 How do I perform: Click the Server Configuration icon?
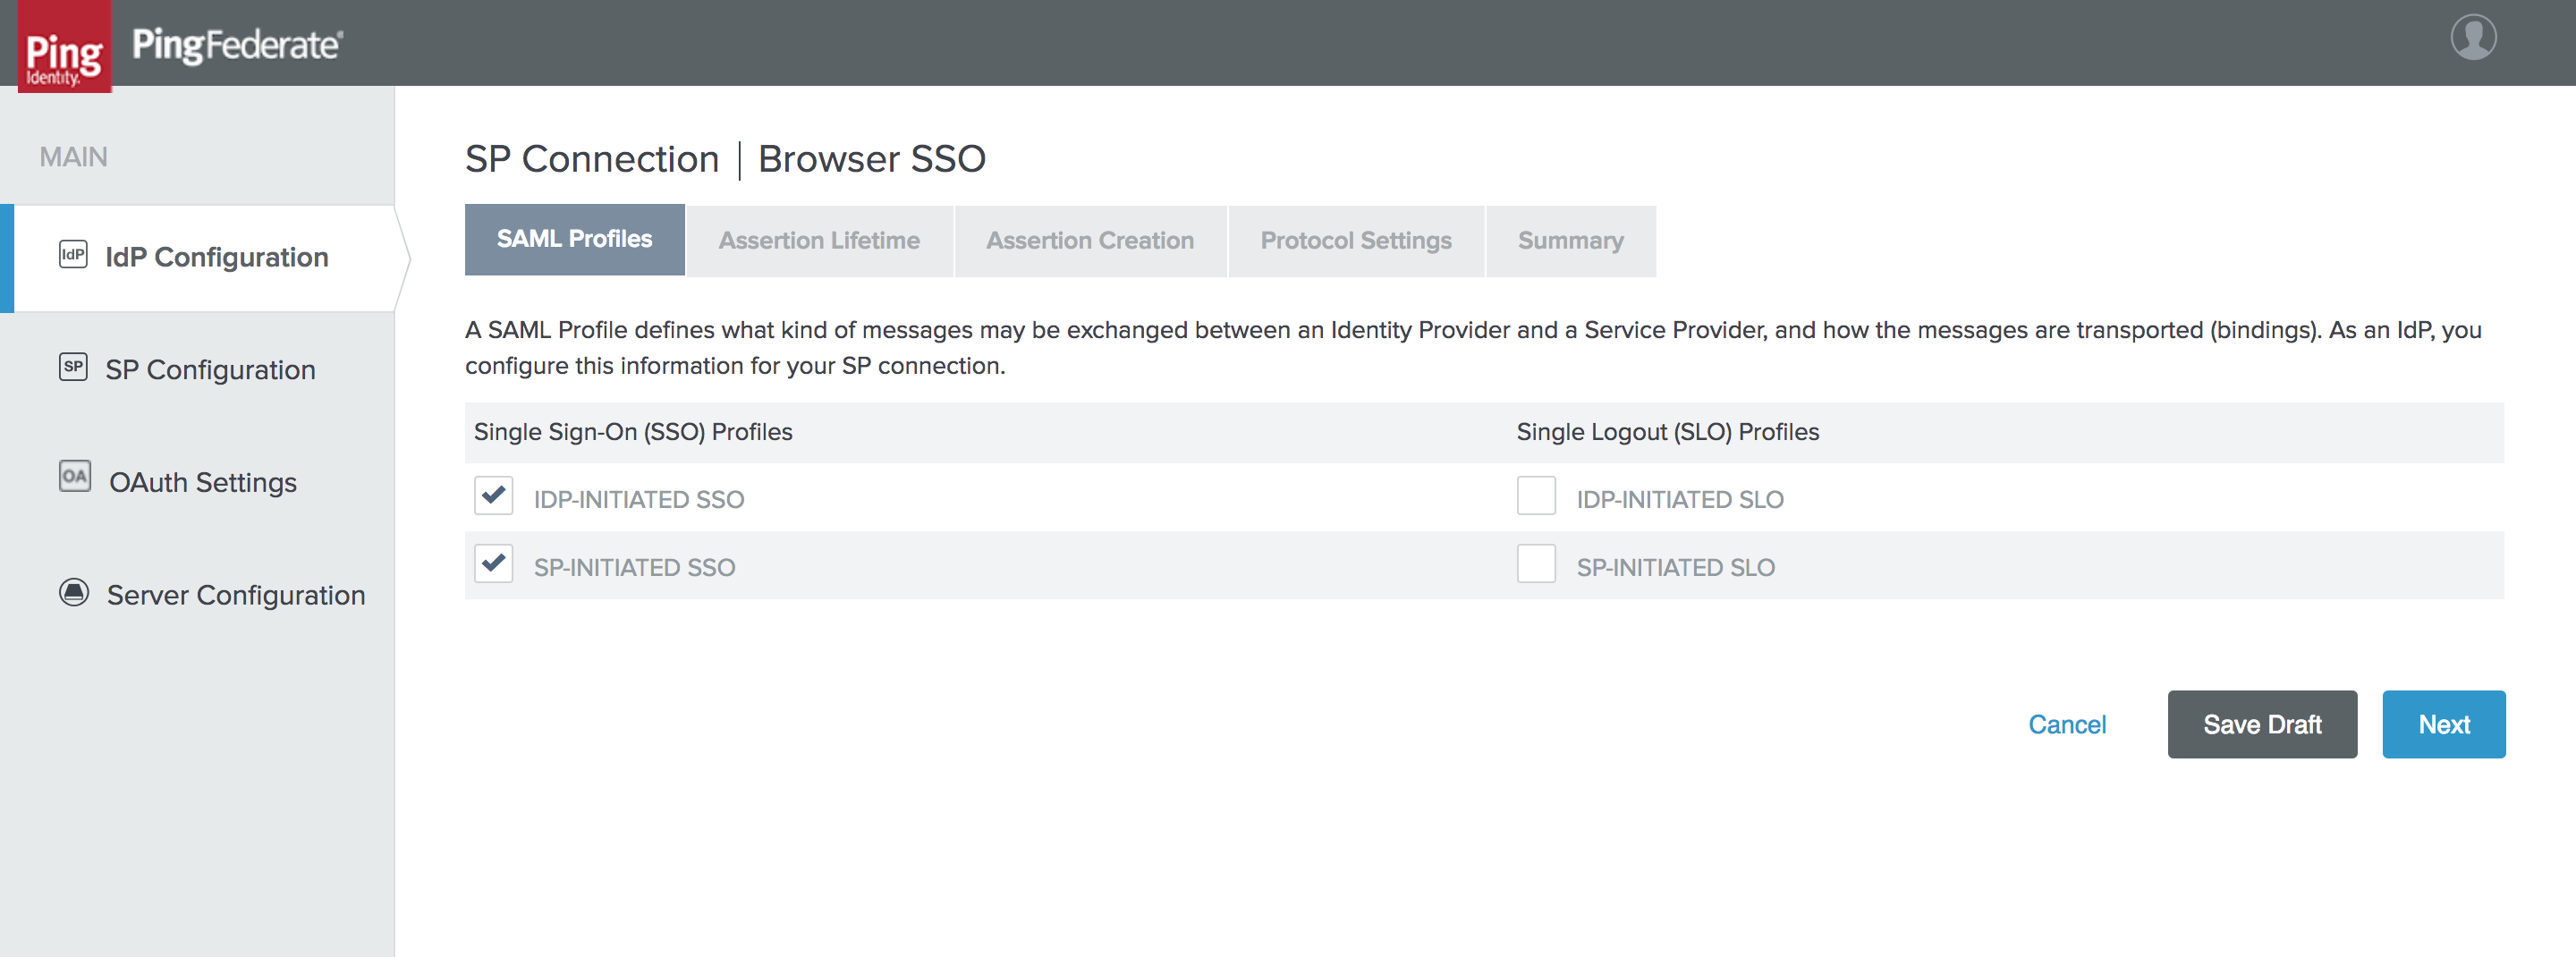(74, 592)
